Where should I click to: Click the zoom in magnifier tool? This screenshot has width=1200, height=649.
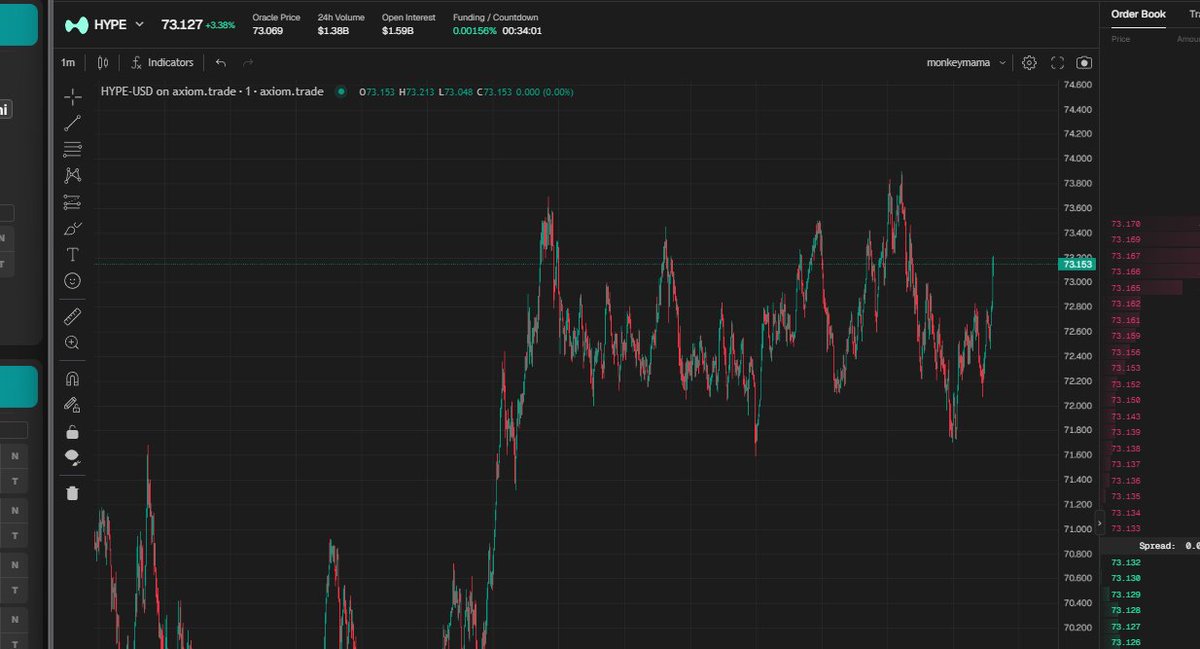72,342
